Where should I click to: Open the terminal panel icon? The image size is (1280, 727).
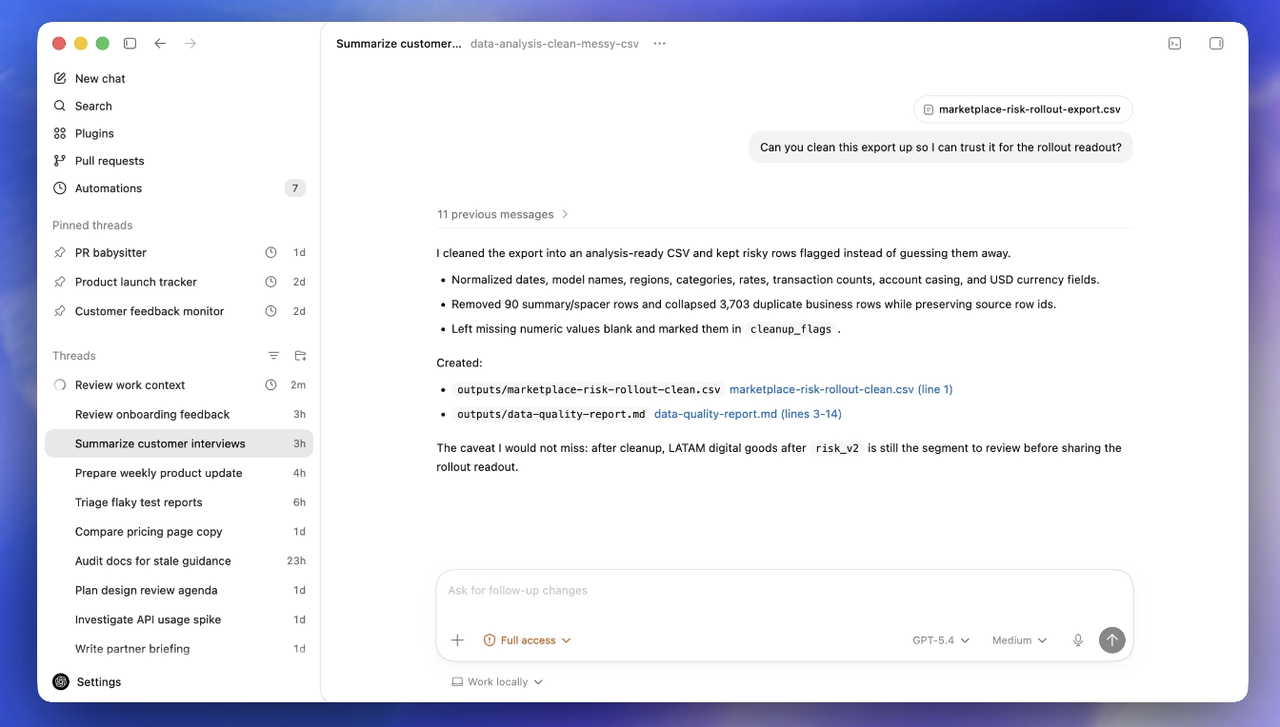[x=1175, y=44]
